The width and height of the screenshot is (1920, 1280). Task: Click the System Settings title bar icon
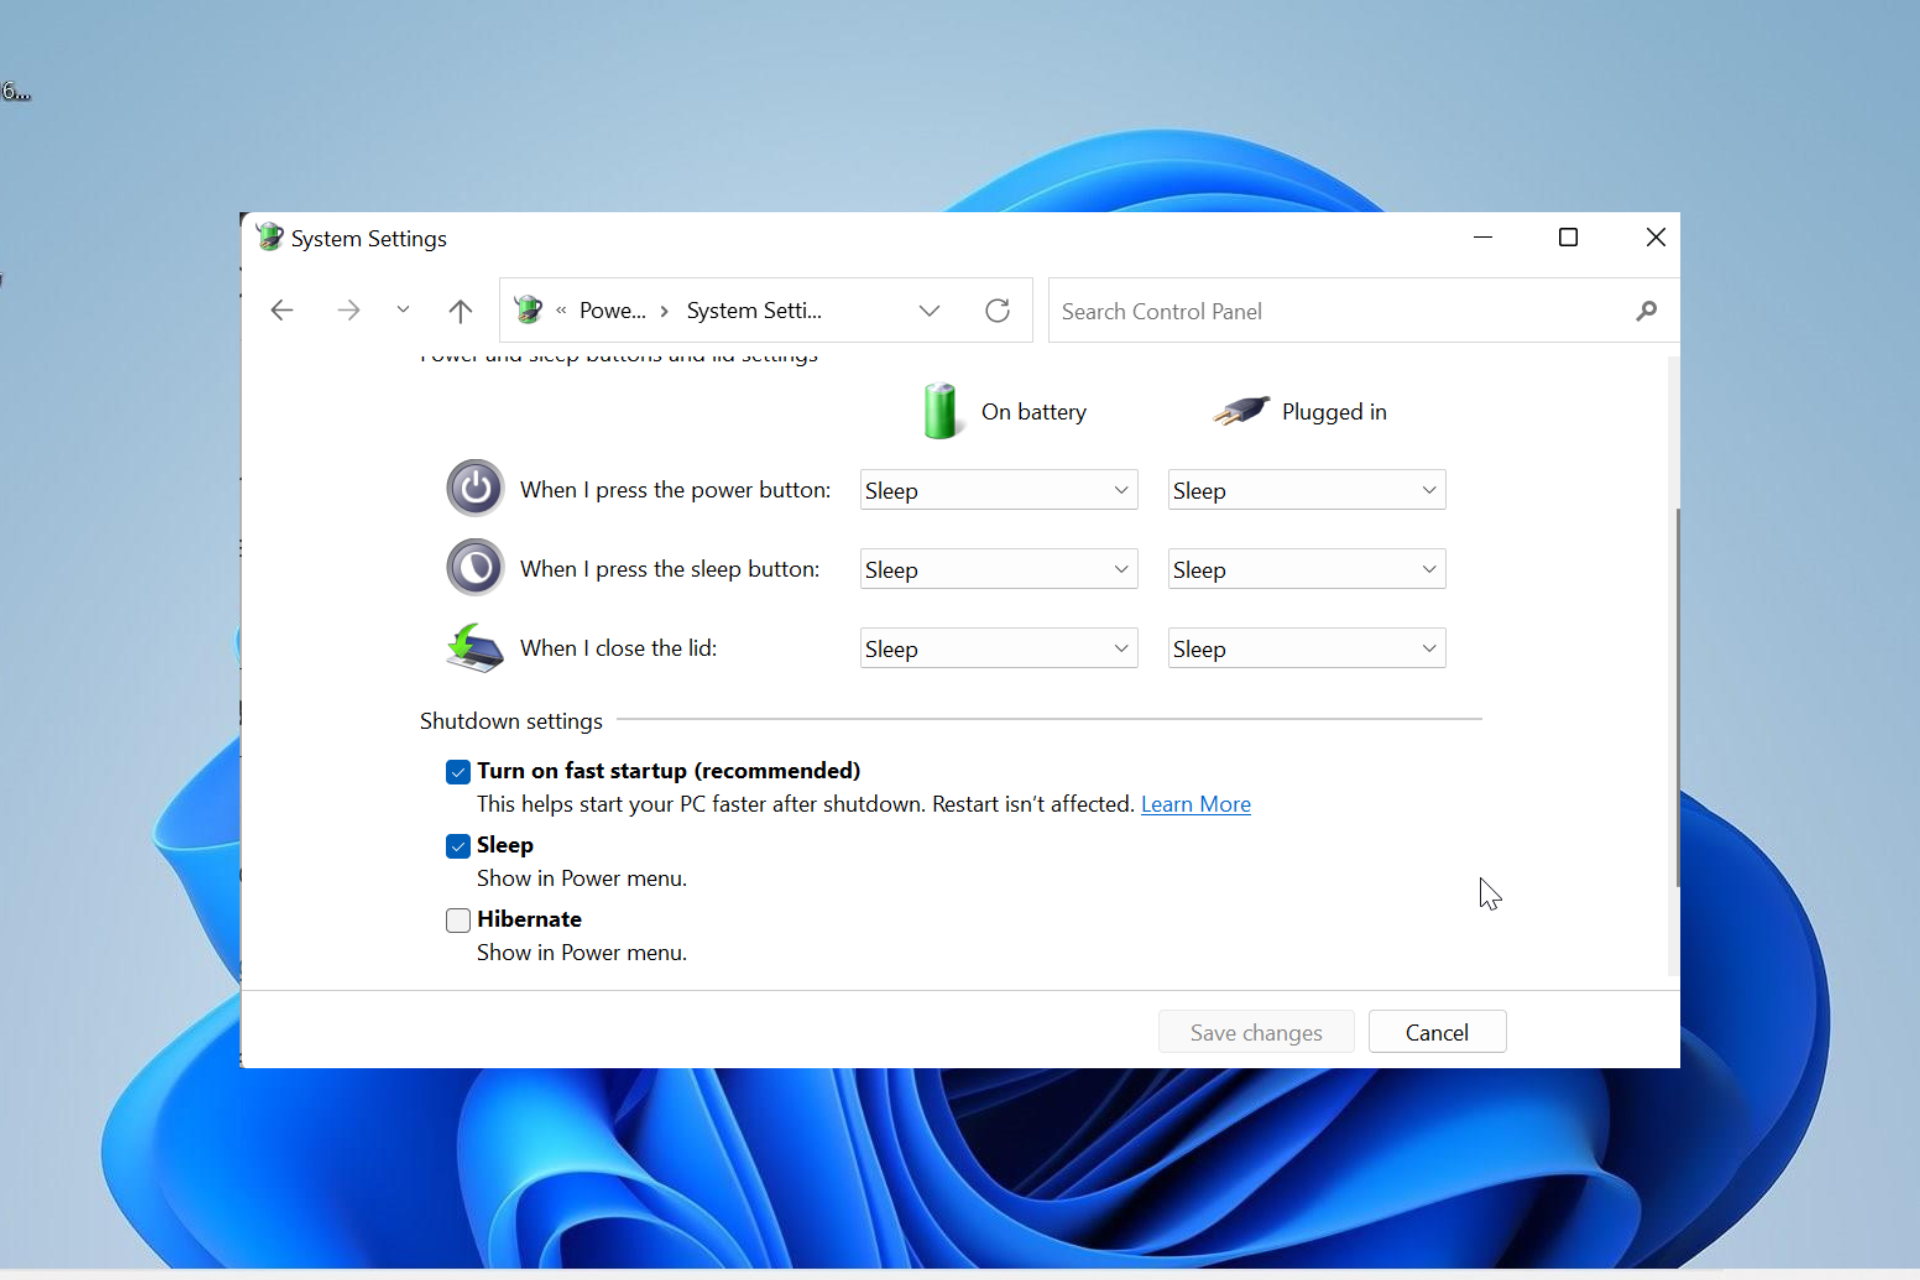point(269,237)
